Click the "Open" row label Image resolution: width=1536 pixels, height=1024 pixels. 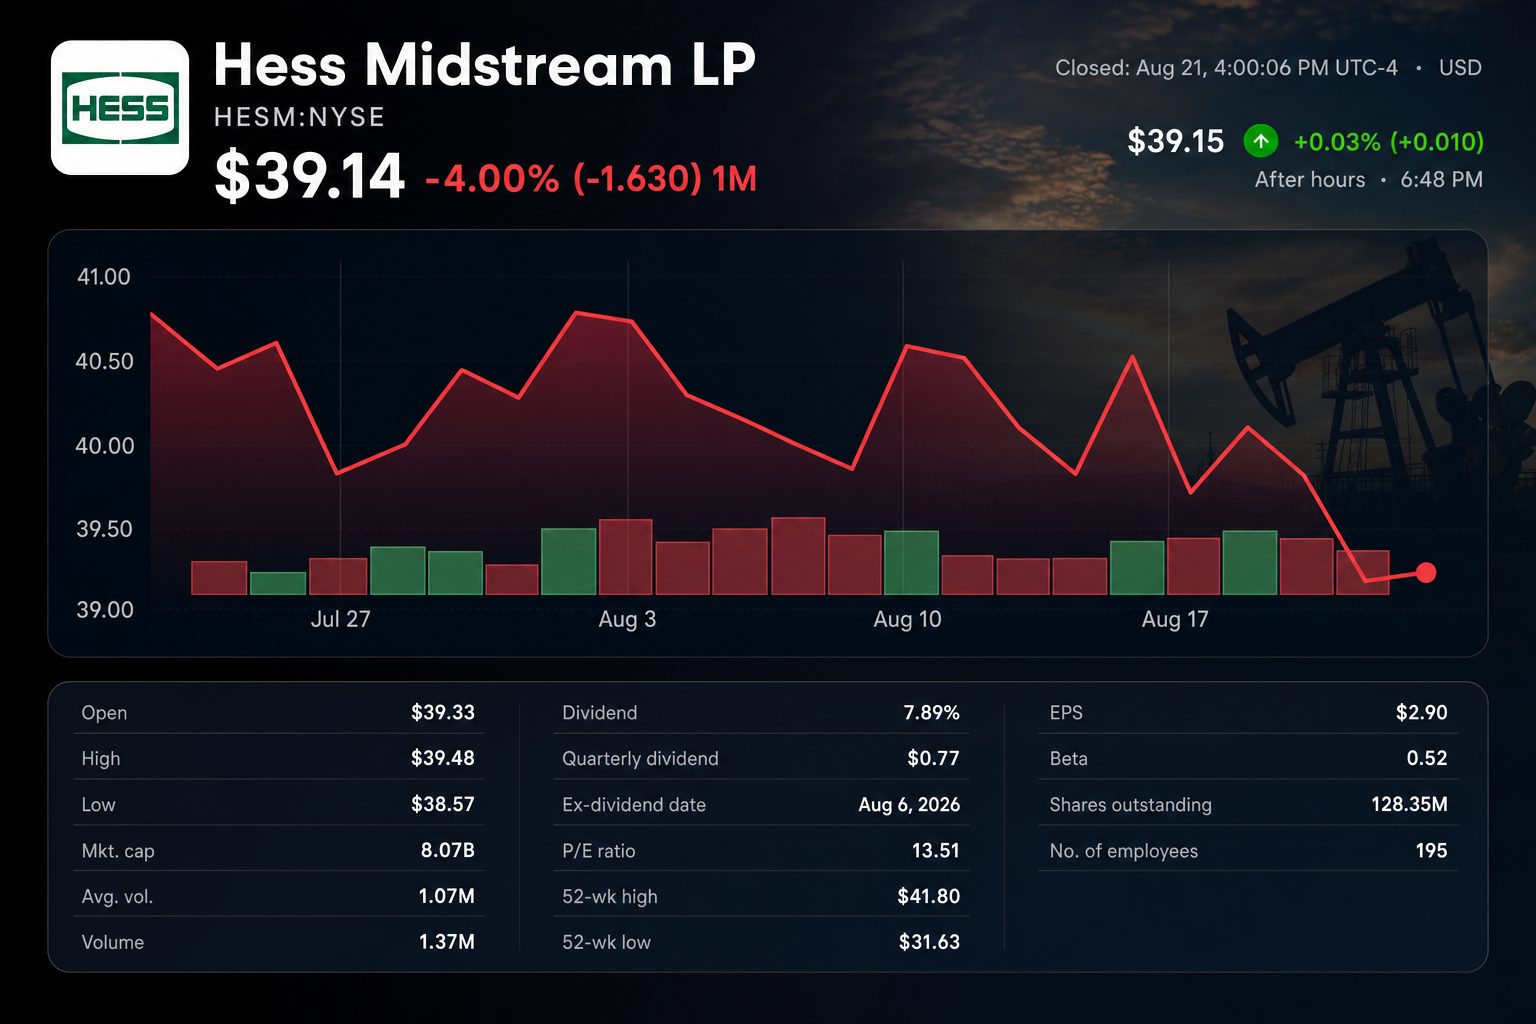[x=104, y=713]
